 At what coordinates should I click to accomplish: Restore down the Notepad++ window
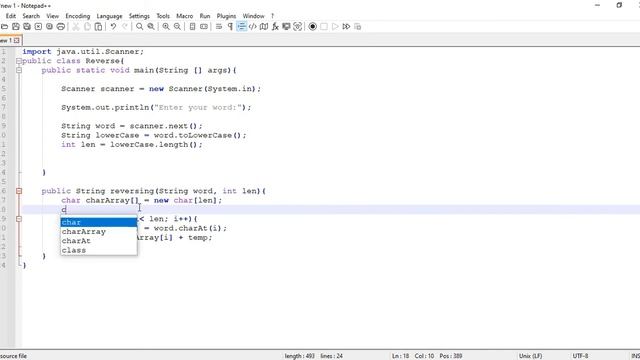(x=619, y=5)
